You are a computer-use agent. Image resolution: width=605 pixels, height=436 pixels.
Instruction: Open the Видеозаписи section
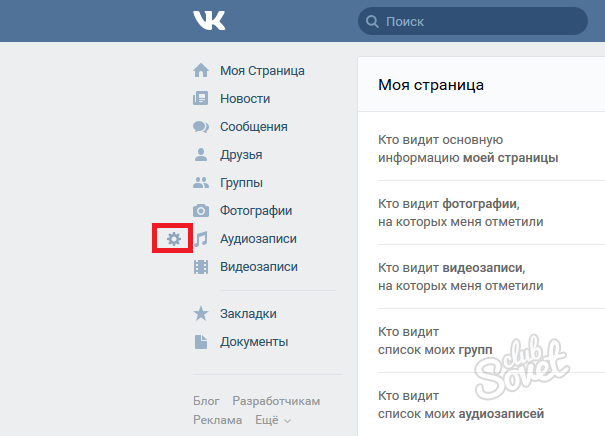[259, 267]
